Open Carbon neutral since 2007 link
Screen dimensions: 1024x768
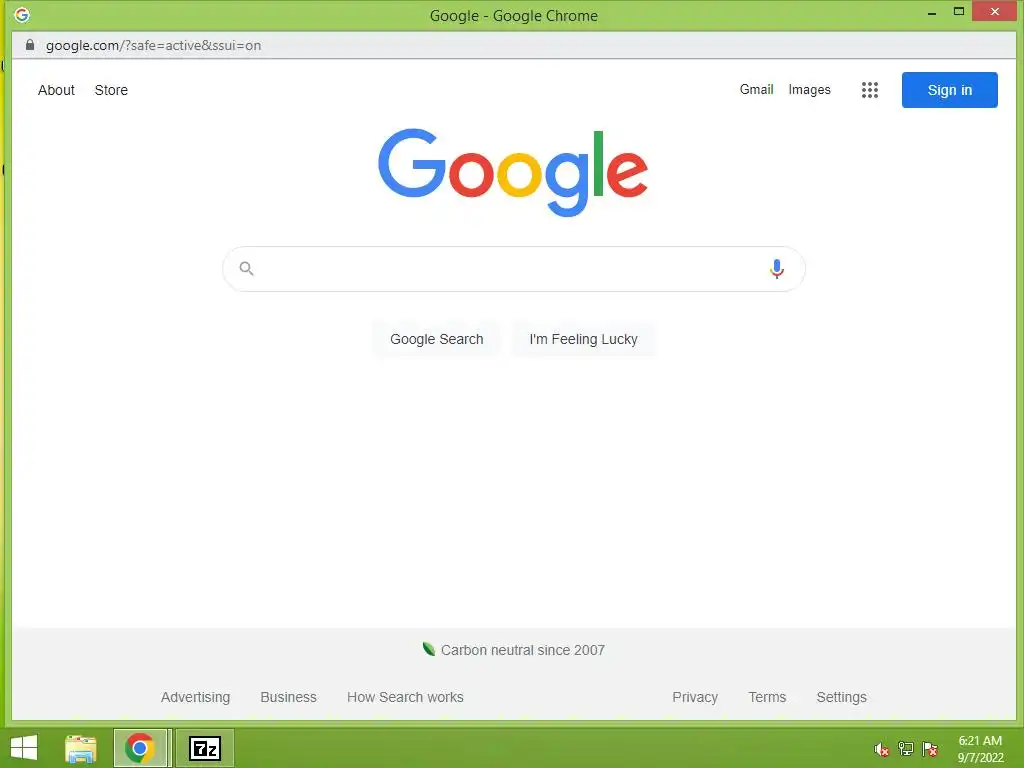(x=522, y=650)
